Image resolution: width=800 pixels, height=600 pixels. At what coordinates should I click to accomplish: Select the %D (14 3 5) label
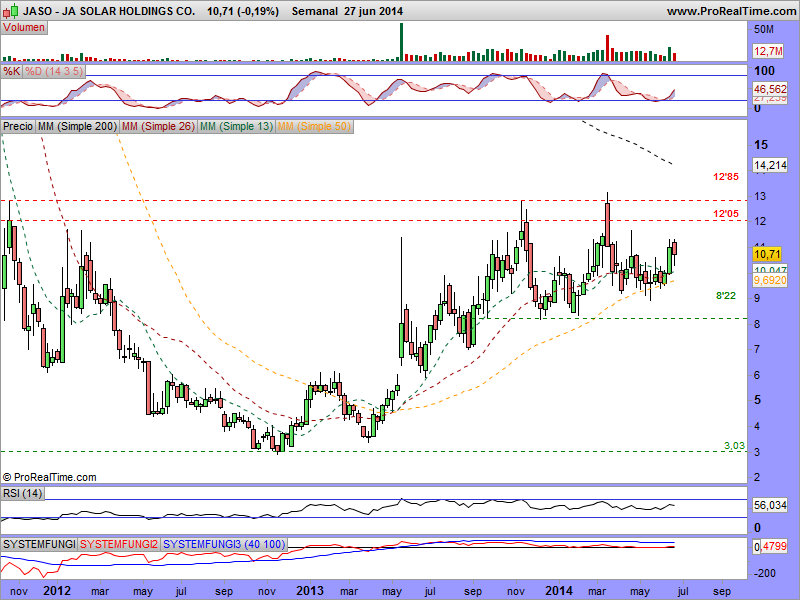[54, 71]
